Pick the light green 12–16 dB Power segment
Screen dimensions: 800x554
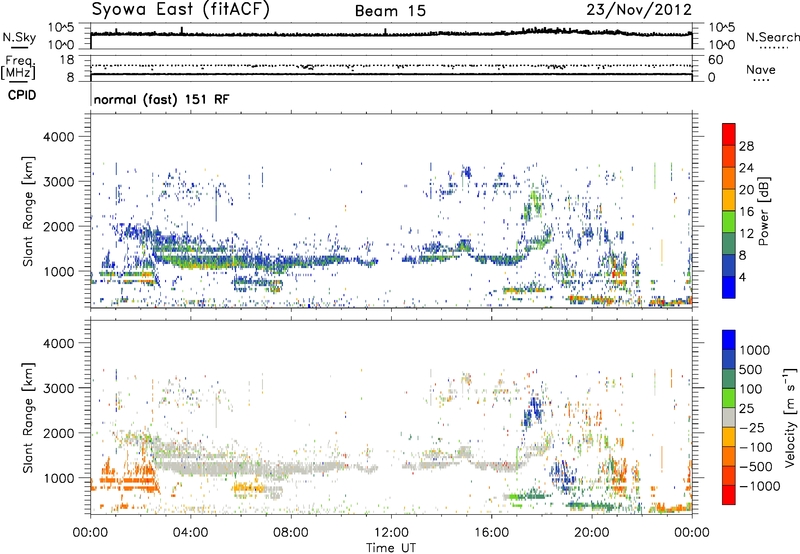(729, 222)
